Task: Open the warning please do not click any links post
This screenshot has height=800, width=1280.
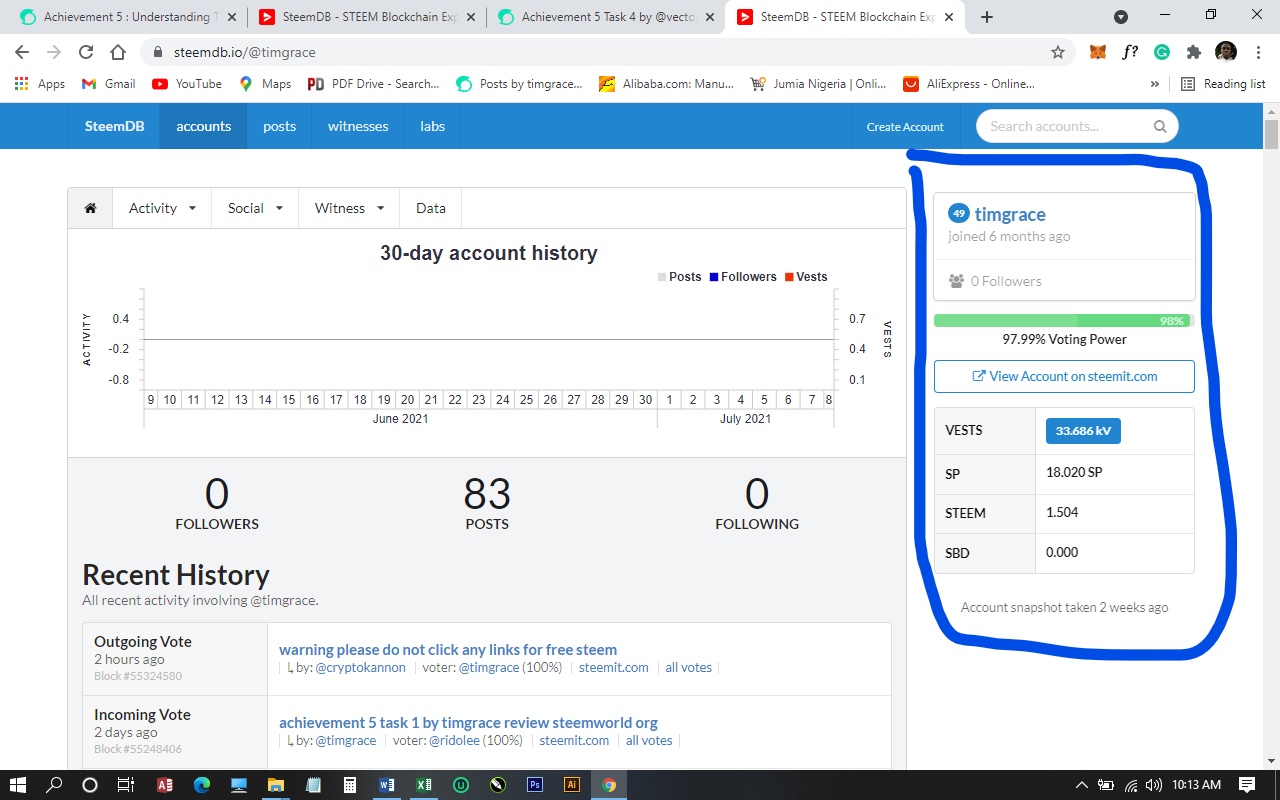Action: coord(447,649)
